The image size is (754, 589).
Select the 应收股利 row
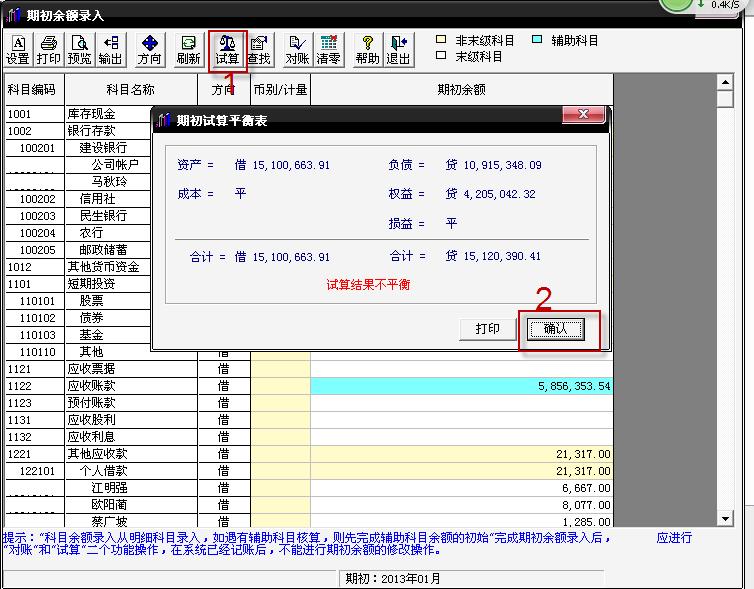point(309,420)
